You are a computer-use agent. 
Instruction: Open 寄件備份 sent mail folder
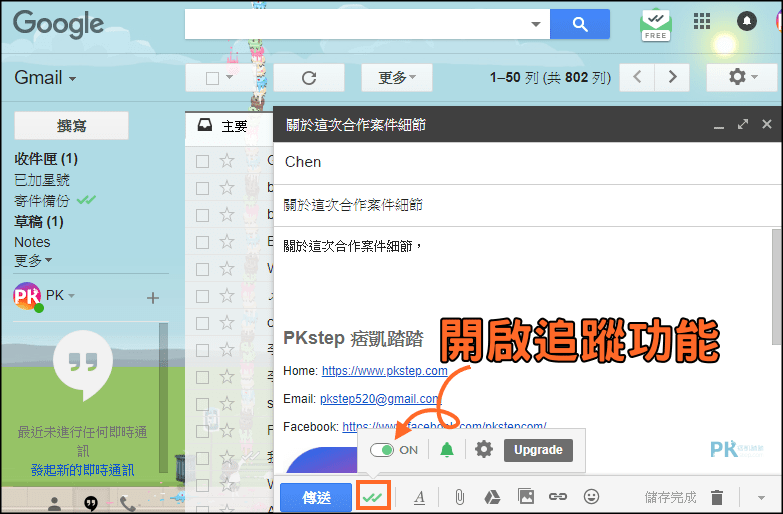coord(42,201)
